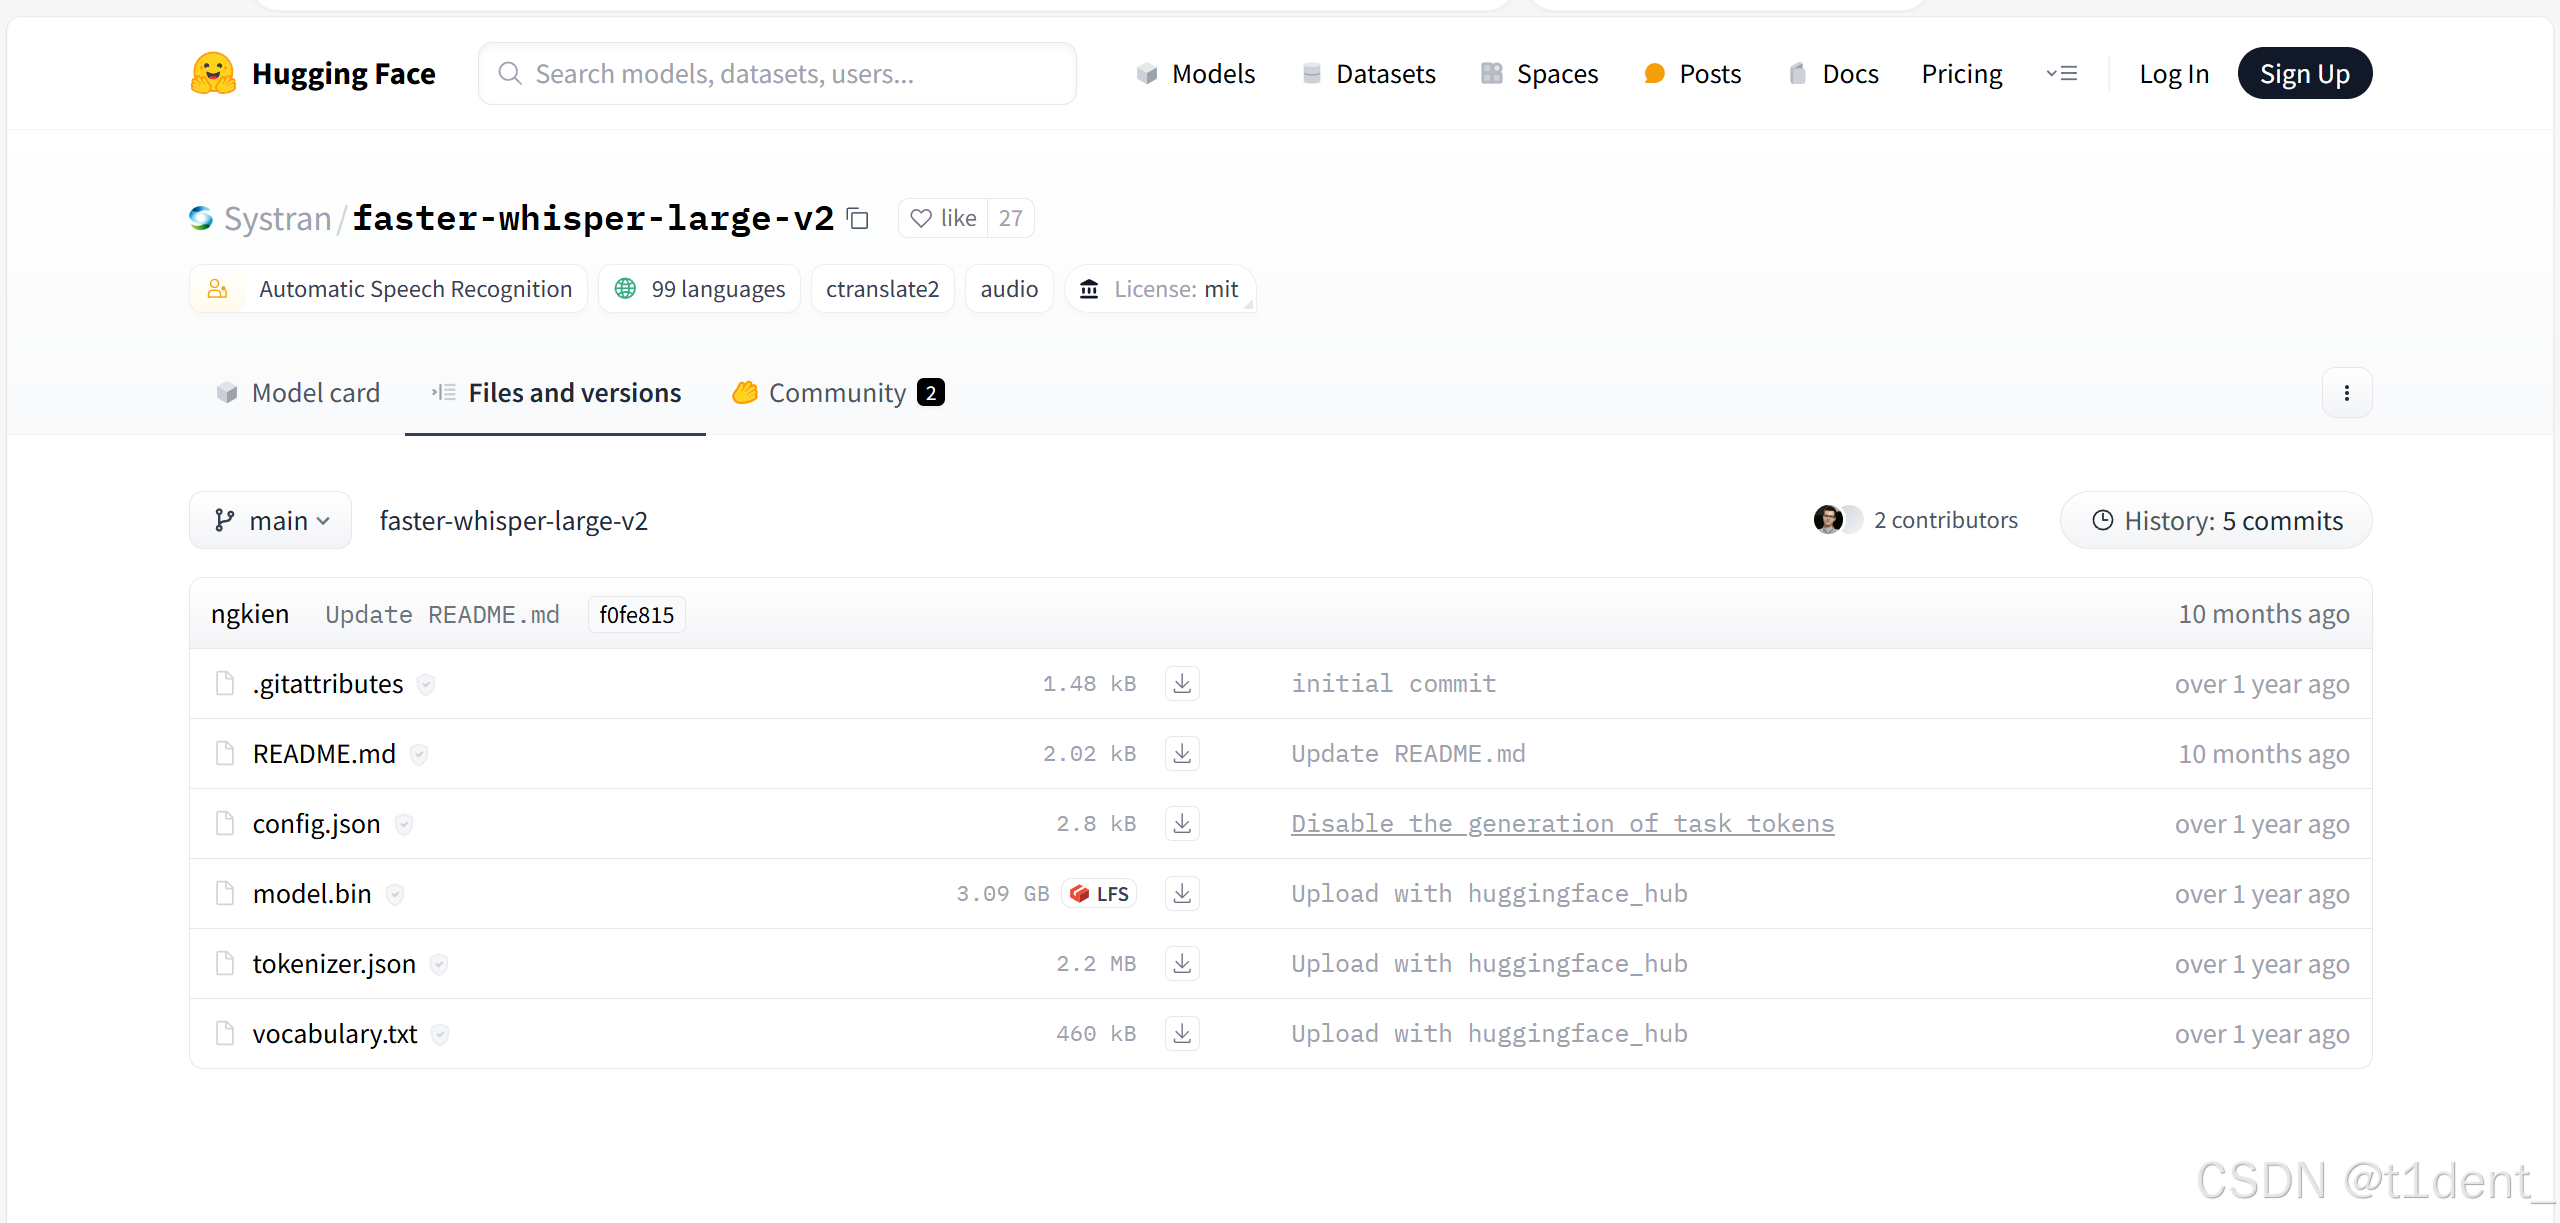Open the Community tab
This screenshot has width=2560, height=1223.
coord(838,393)
